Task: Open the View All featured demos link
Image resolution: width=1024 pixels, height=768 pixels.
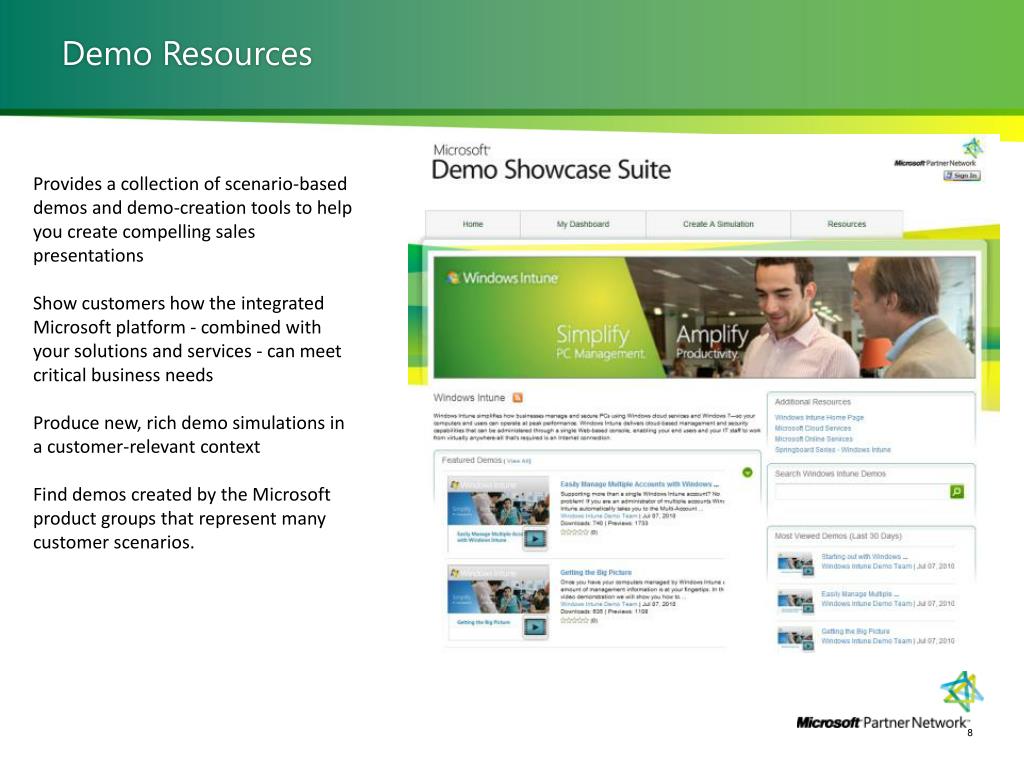Action: (519, 461)
